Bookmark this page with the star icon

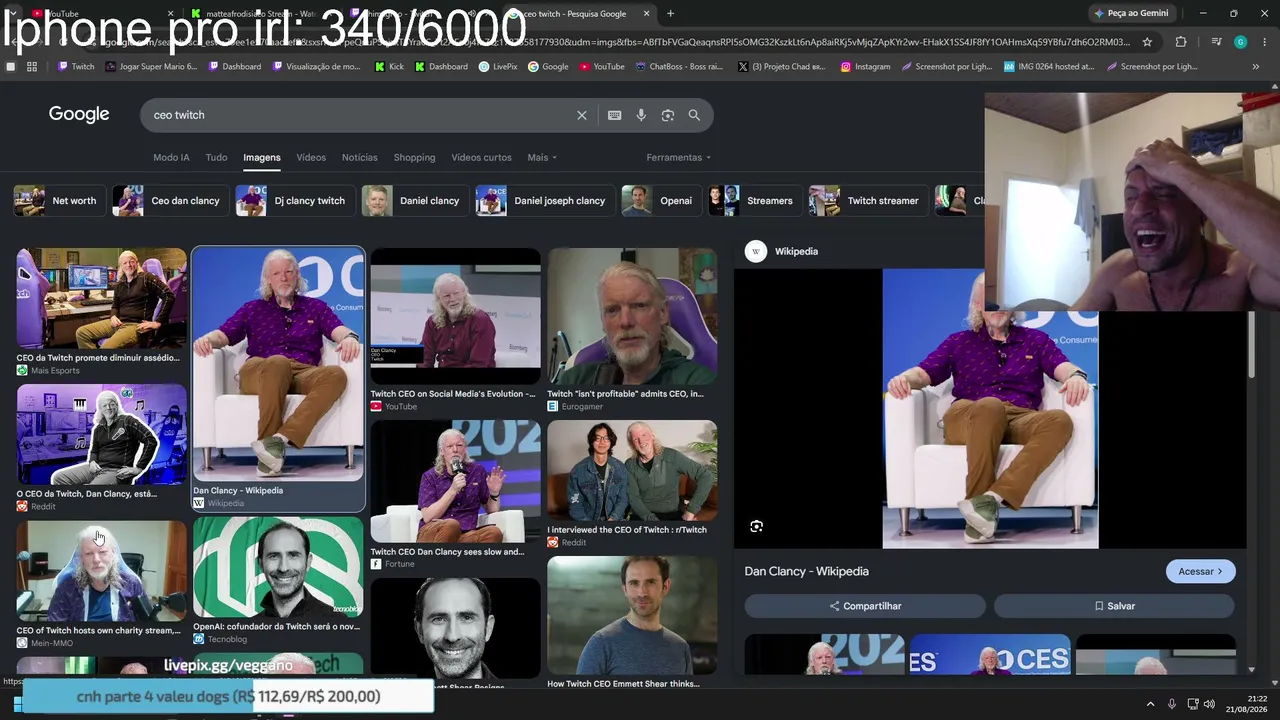tap(1147, 42)
